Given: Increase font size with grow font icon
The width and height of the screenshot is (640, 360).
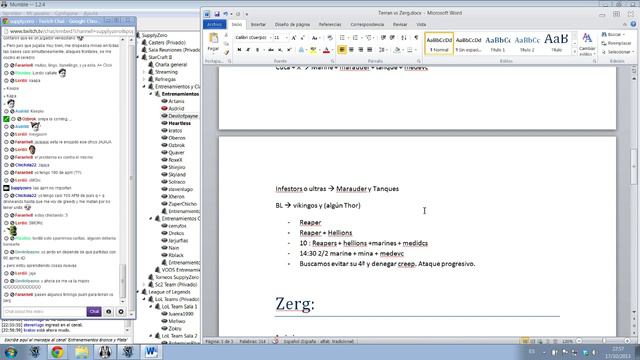Looking at the screenshot, I should coord(293,38).
